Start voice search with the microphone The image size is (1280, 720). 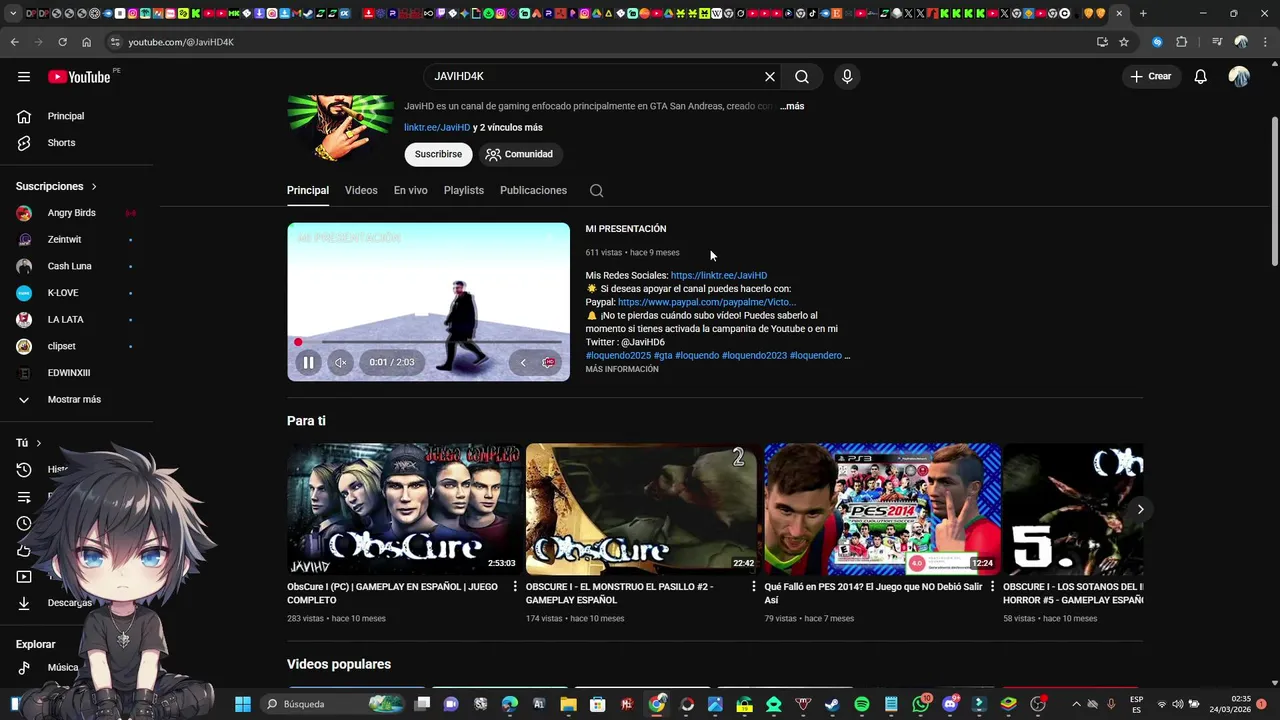point(847,76)
